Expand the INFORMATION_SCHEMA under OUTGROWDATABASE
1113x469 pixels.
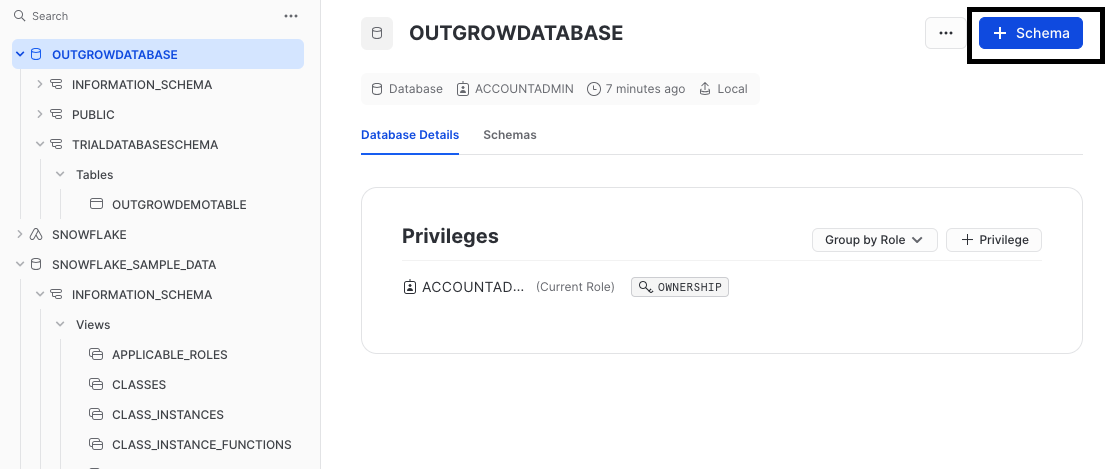click(x=40, y=84)
